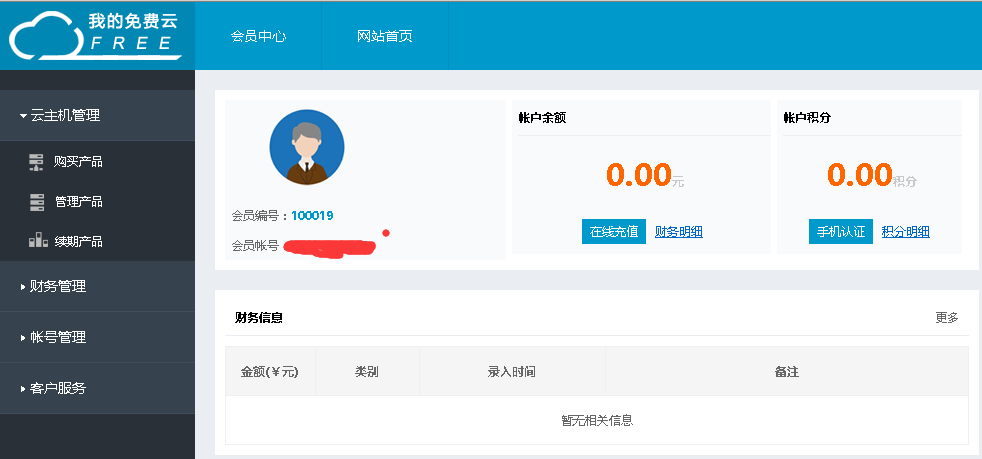Open the 财务明细 link

pos(679,232)
